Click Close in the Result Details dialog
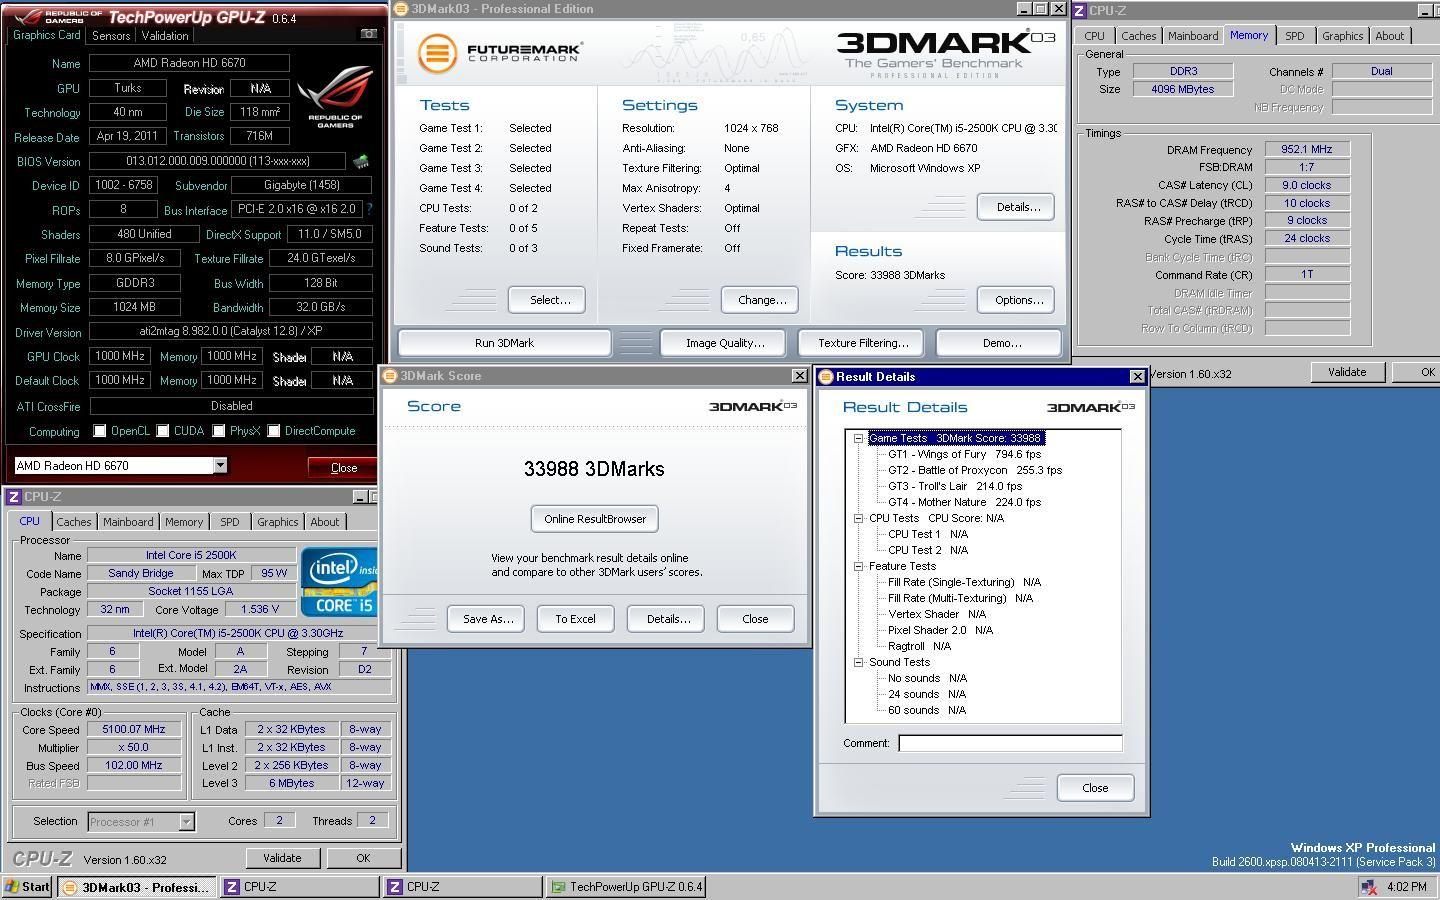Image resolution: width=1440 pixels, height=900 pixels. (x=1095, y=788)
